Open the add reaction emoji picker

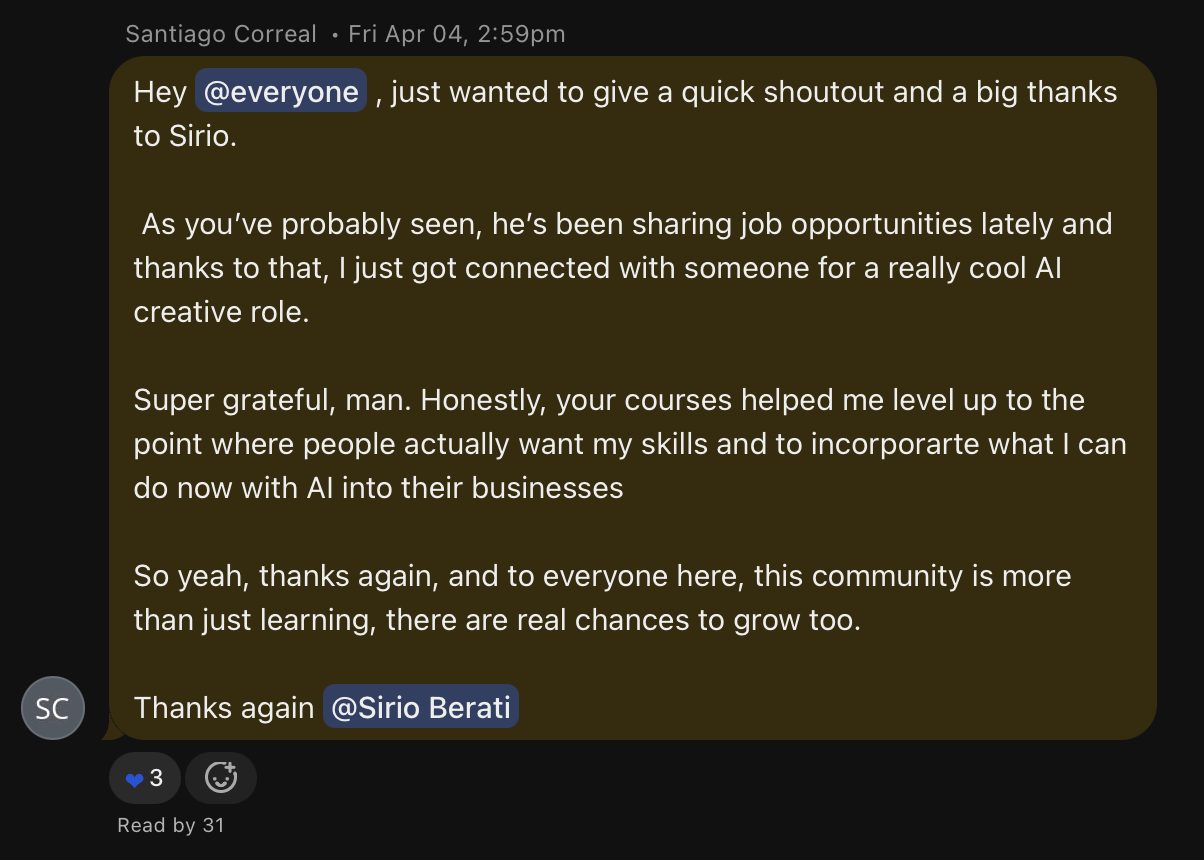tap(221, 778)
